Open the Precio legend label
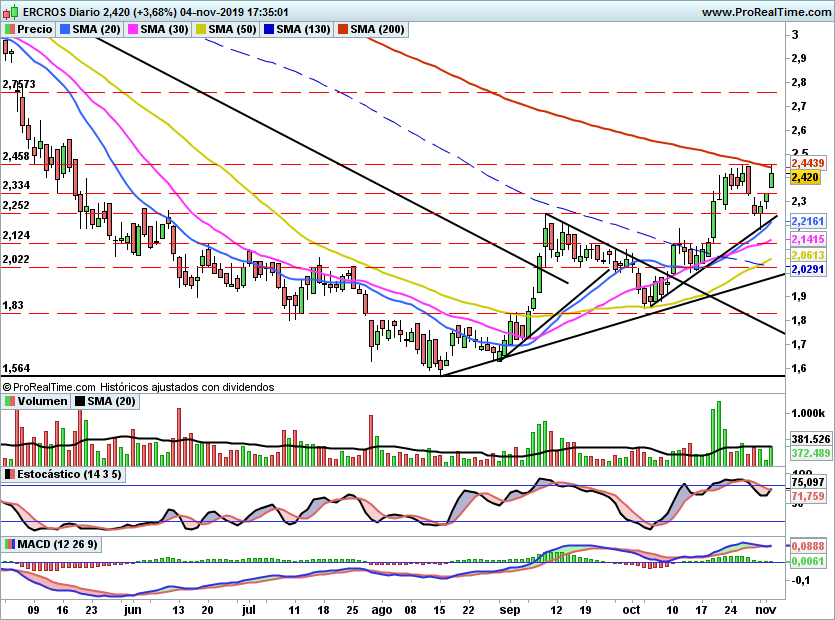Image resolution: width=835 pixels, height=620 pixels. coord(35,29)
